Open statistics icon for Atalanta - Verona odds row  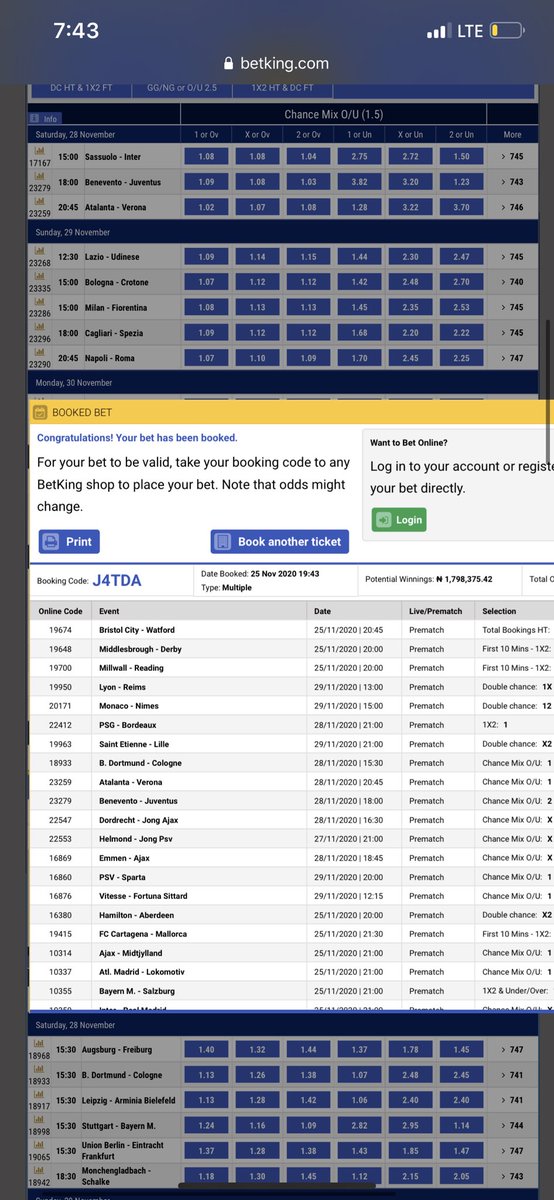(x=40, y=200)
